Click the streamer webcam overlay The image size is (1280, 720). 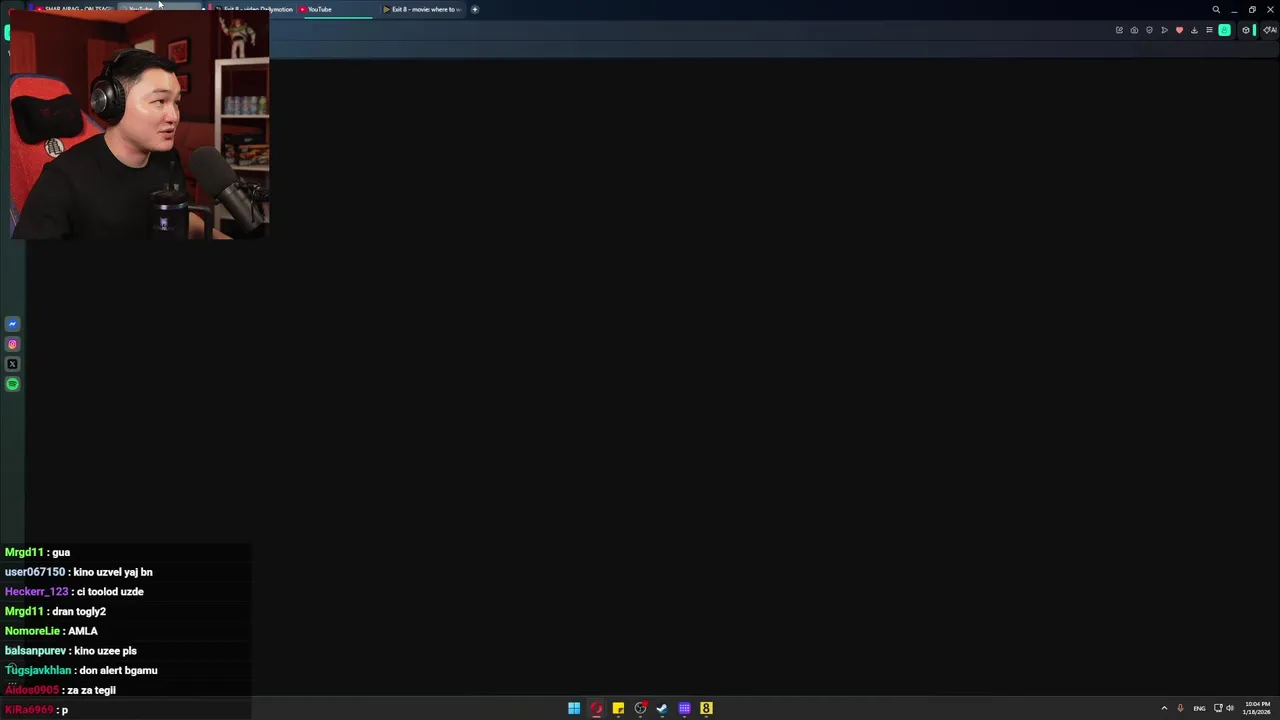coord(140,125)
